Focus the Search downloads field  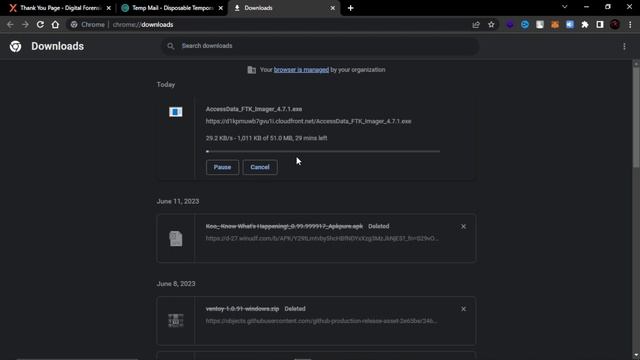click(320, 46)
